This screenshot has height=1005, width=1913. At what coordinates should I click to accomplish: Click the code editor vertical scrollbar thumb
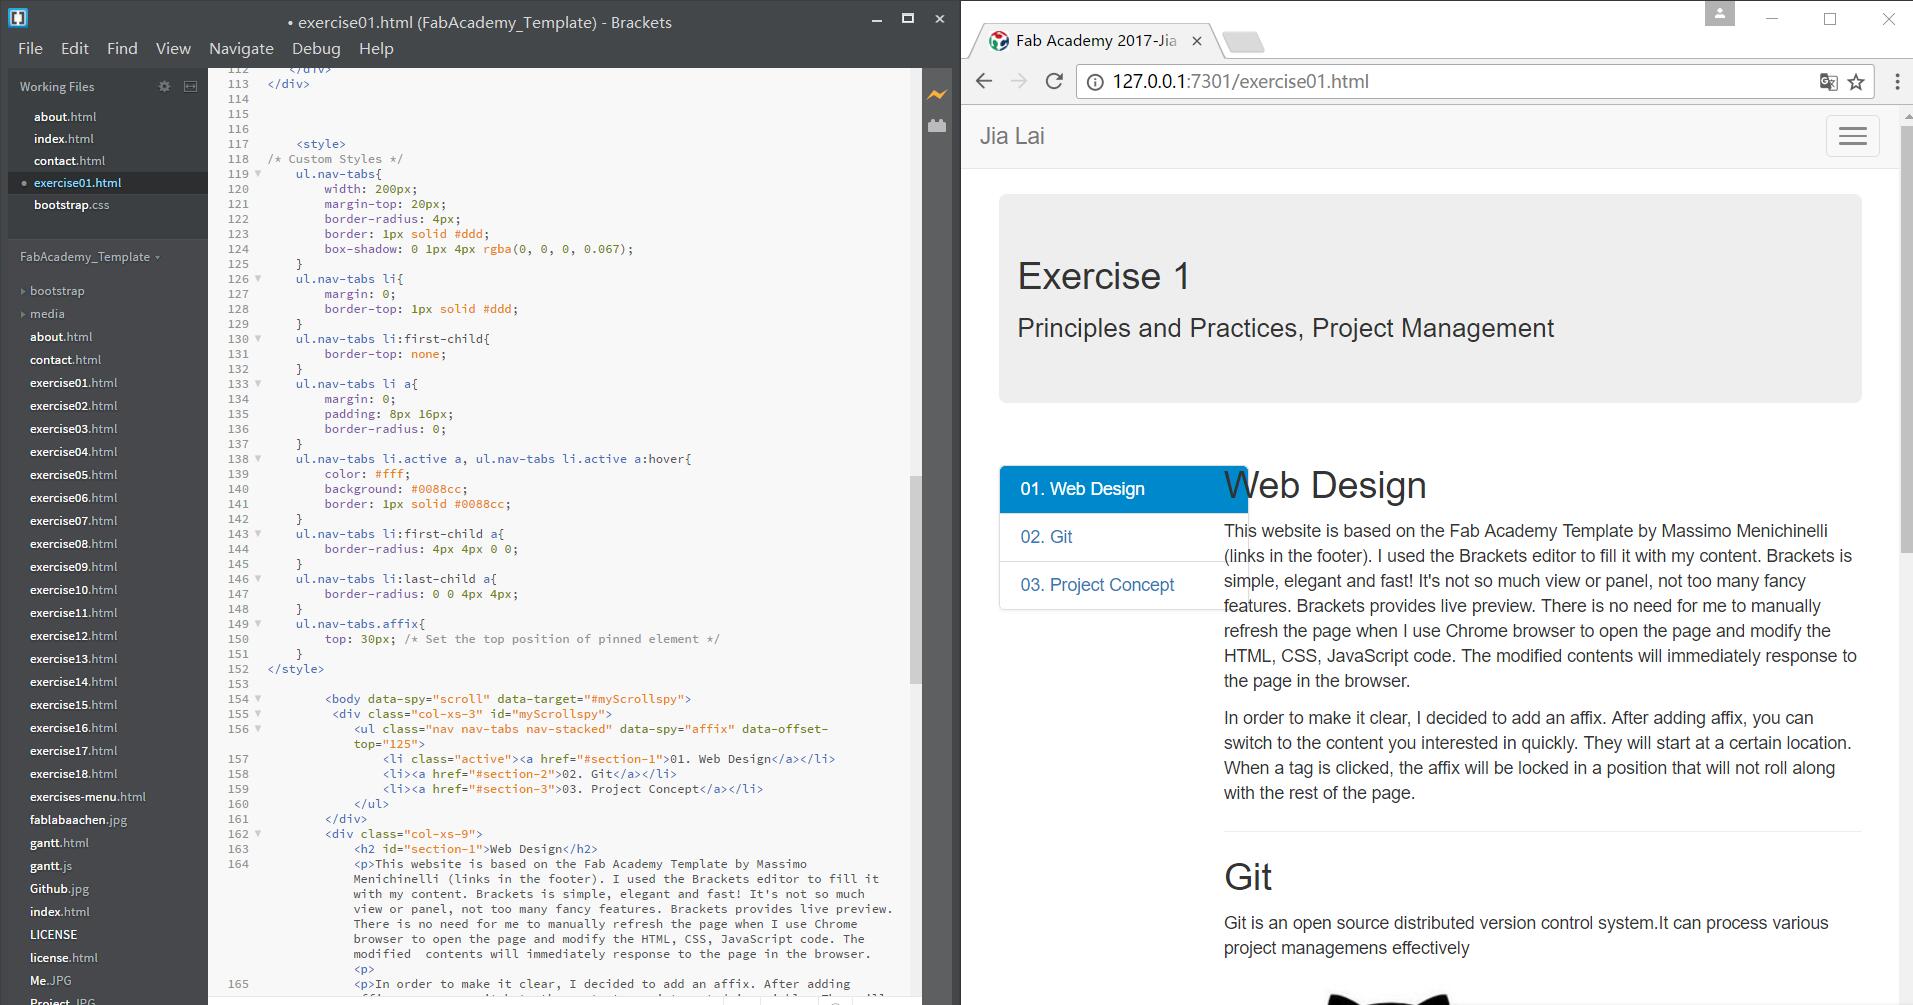pyautogui.click(x=914, y=580)
